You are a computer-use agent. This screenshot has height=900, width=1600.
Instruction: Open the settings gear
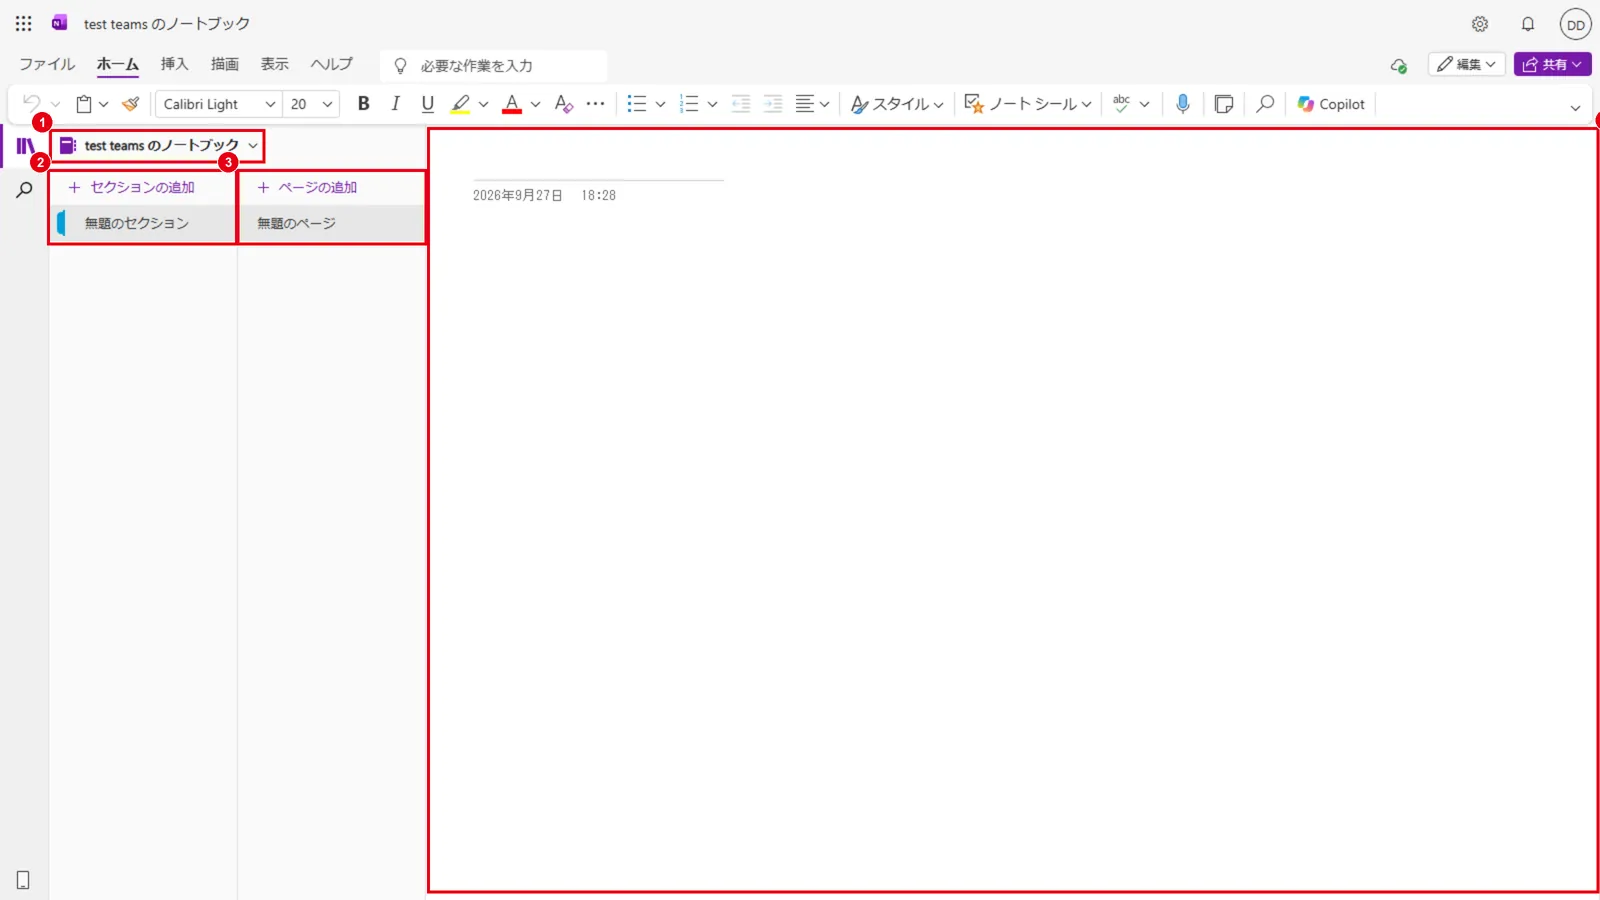tap(1480, 24)
